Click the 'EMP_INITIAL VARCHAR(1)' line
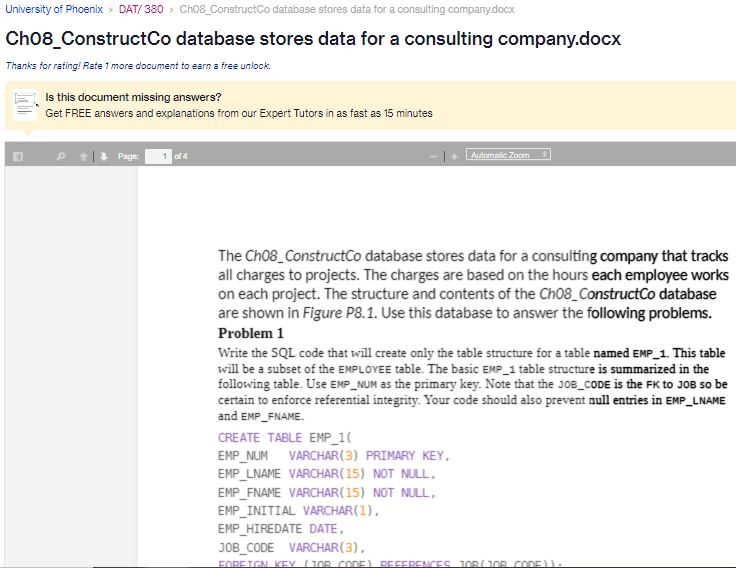Image resolution: width=736 pixels, height=568 pixels. pos(299,511)
